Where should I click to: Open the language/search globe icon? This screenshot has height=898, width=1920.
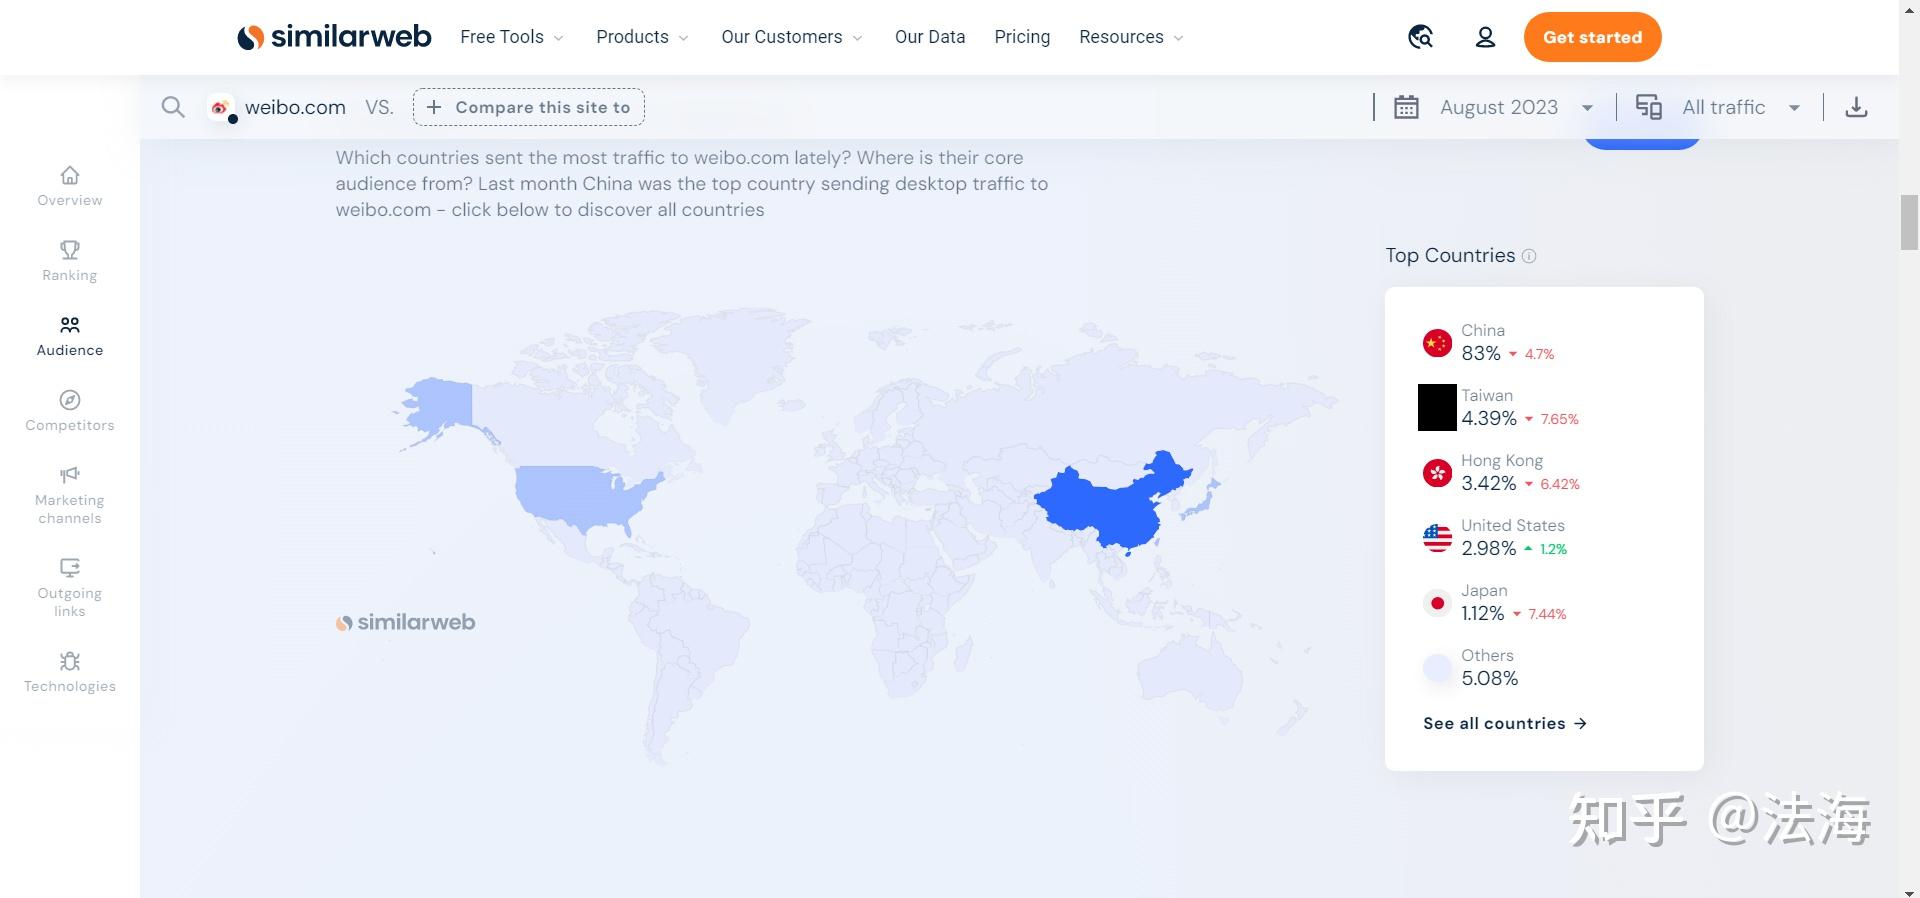[1420, 37]
